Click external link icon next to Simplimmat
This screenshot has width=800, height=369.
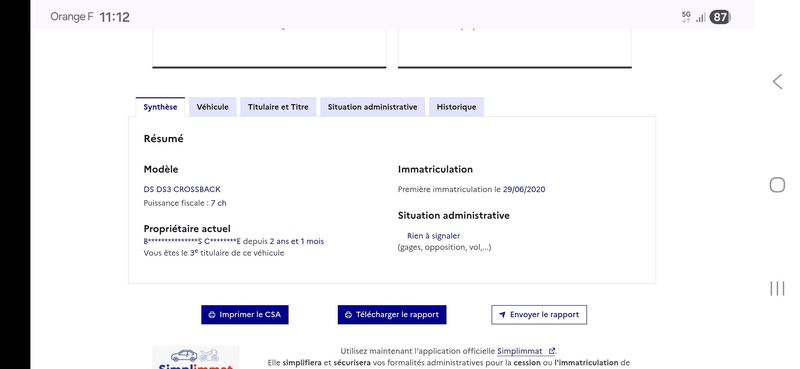coord(552,351)
